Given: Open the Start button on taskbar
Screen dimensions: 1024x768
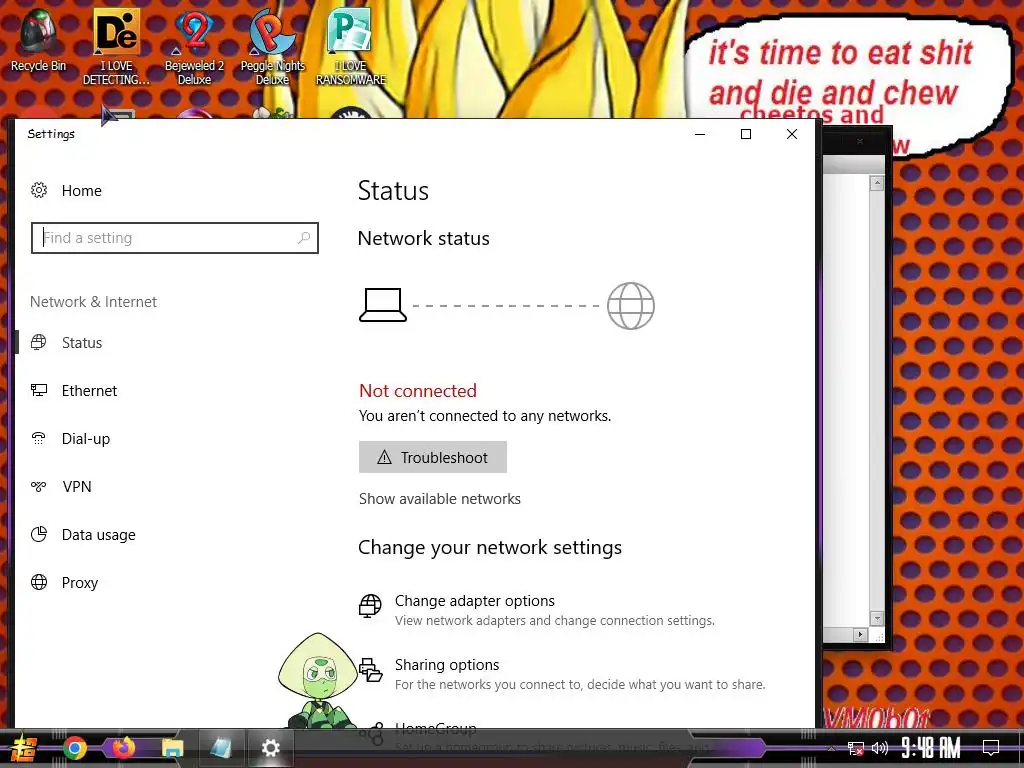Looking at the screenshot, I should point(24,748).
